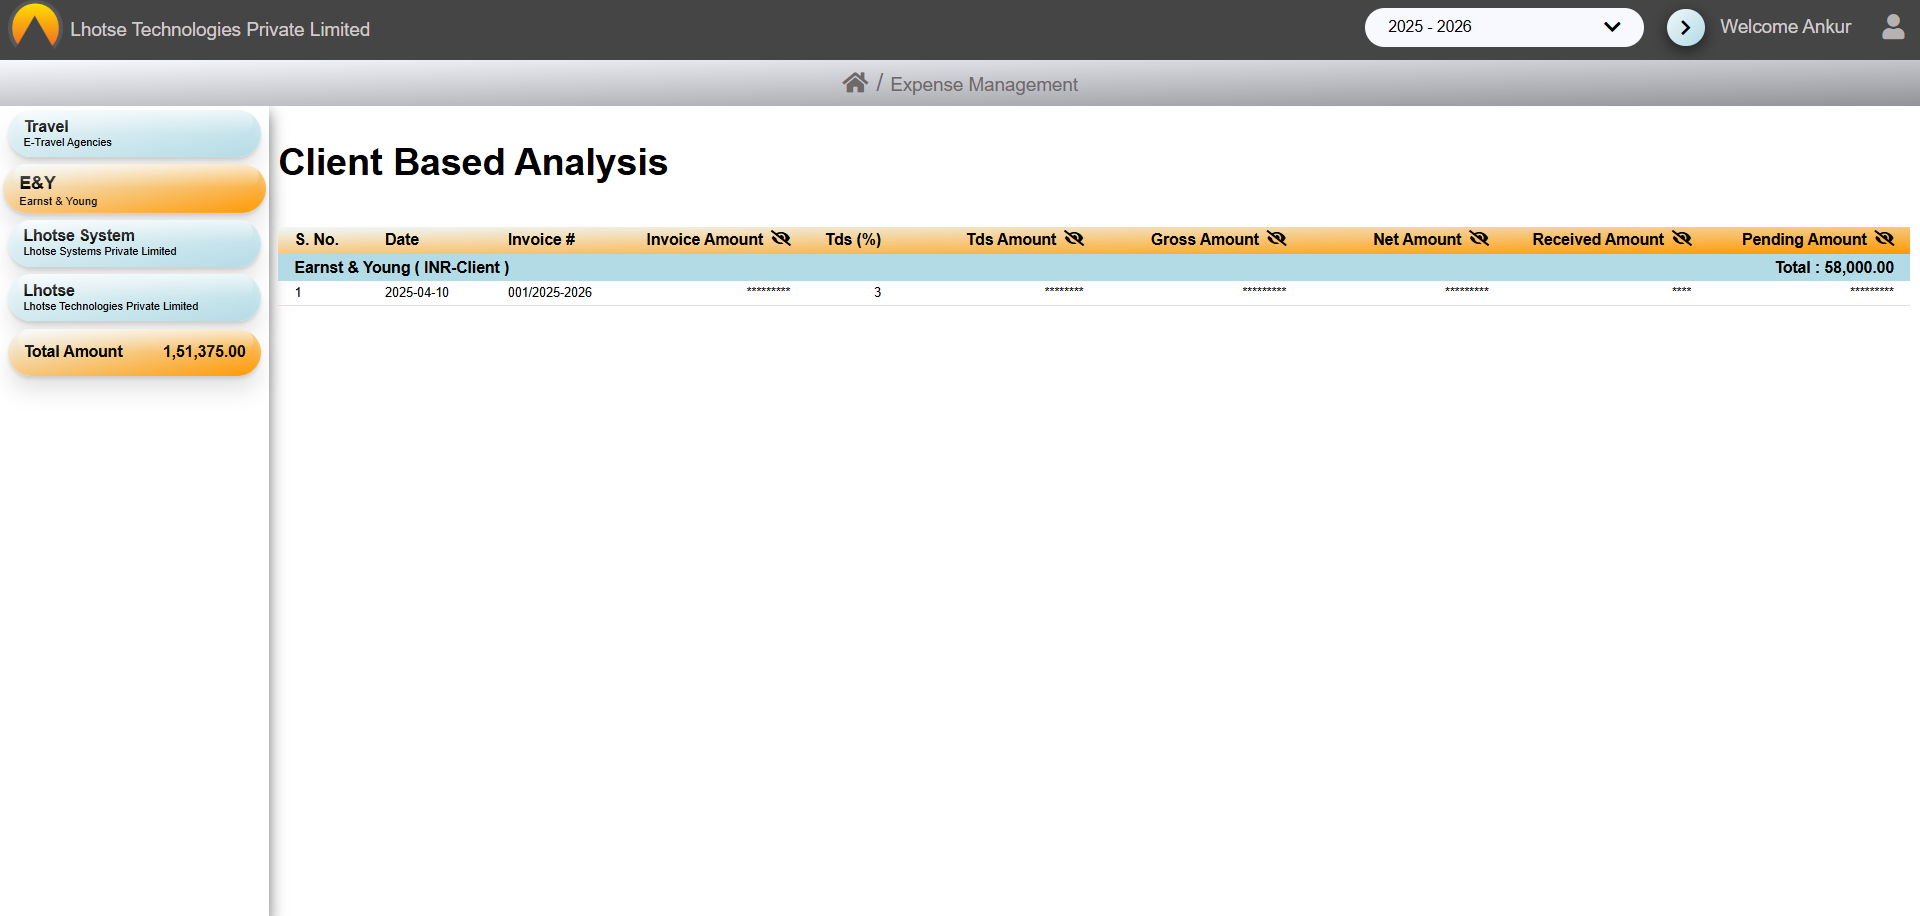Click the masked Pending Amount cell

point(1872,291)
